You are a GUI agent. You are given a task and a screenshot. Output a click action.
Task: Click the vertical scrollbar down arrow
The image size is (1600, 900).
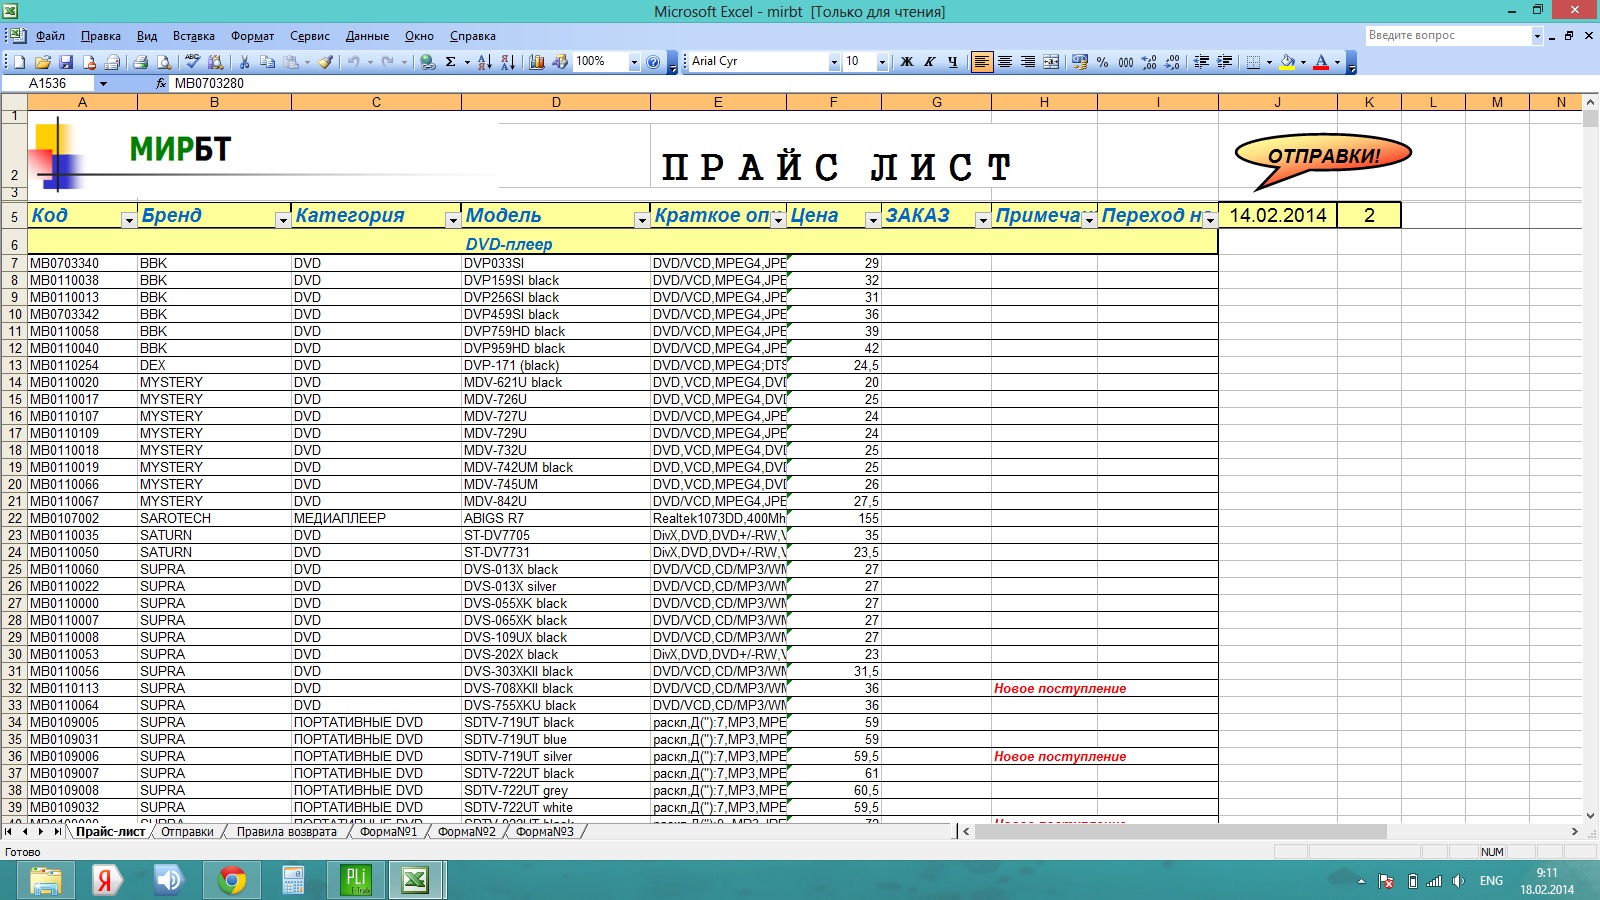pyautogui.click(x=1590, y=816)
